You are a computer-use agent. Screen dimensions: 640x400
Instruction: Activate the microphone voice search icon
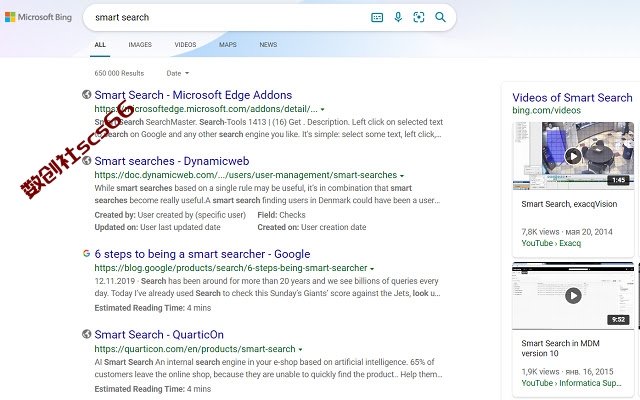click(398, 17)
